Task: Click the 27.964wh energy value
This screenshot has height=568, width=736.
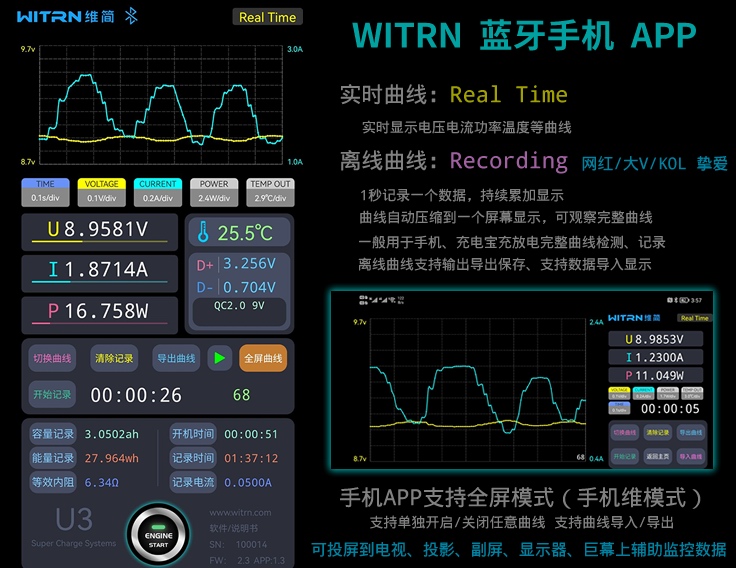Action: pyautogui.click(x=112, y=459)
